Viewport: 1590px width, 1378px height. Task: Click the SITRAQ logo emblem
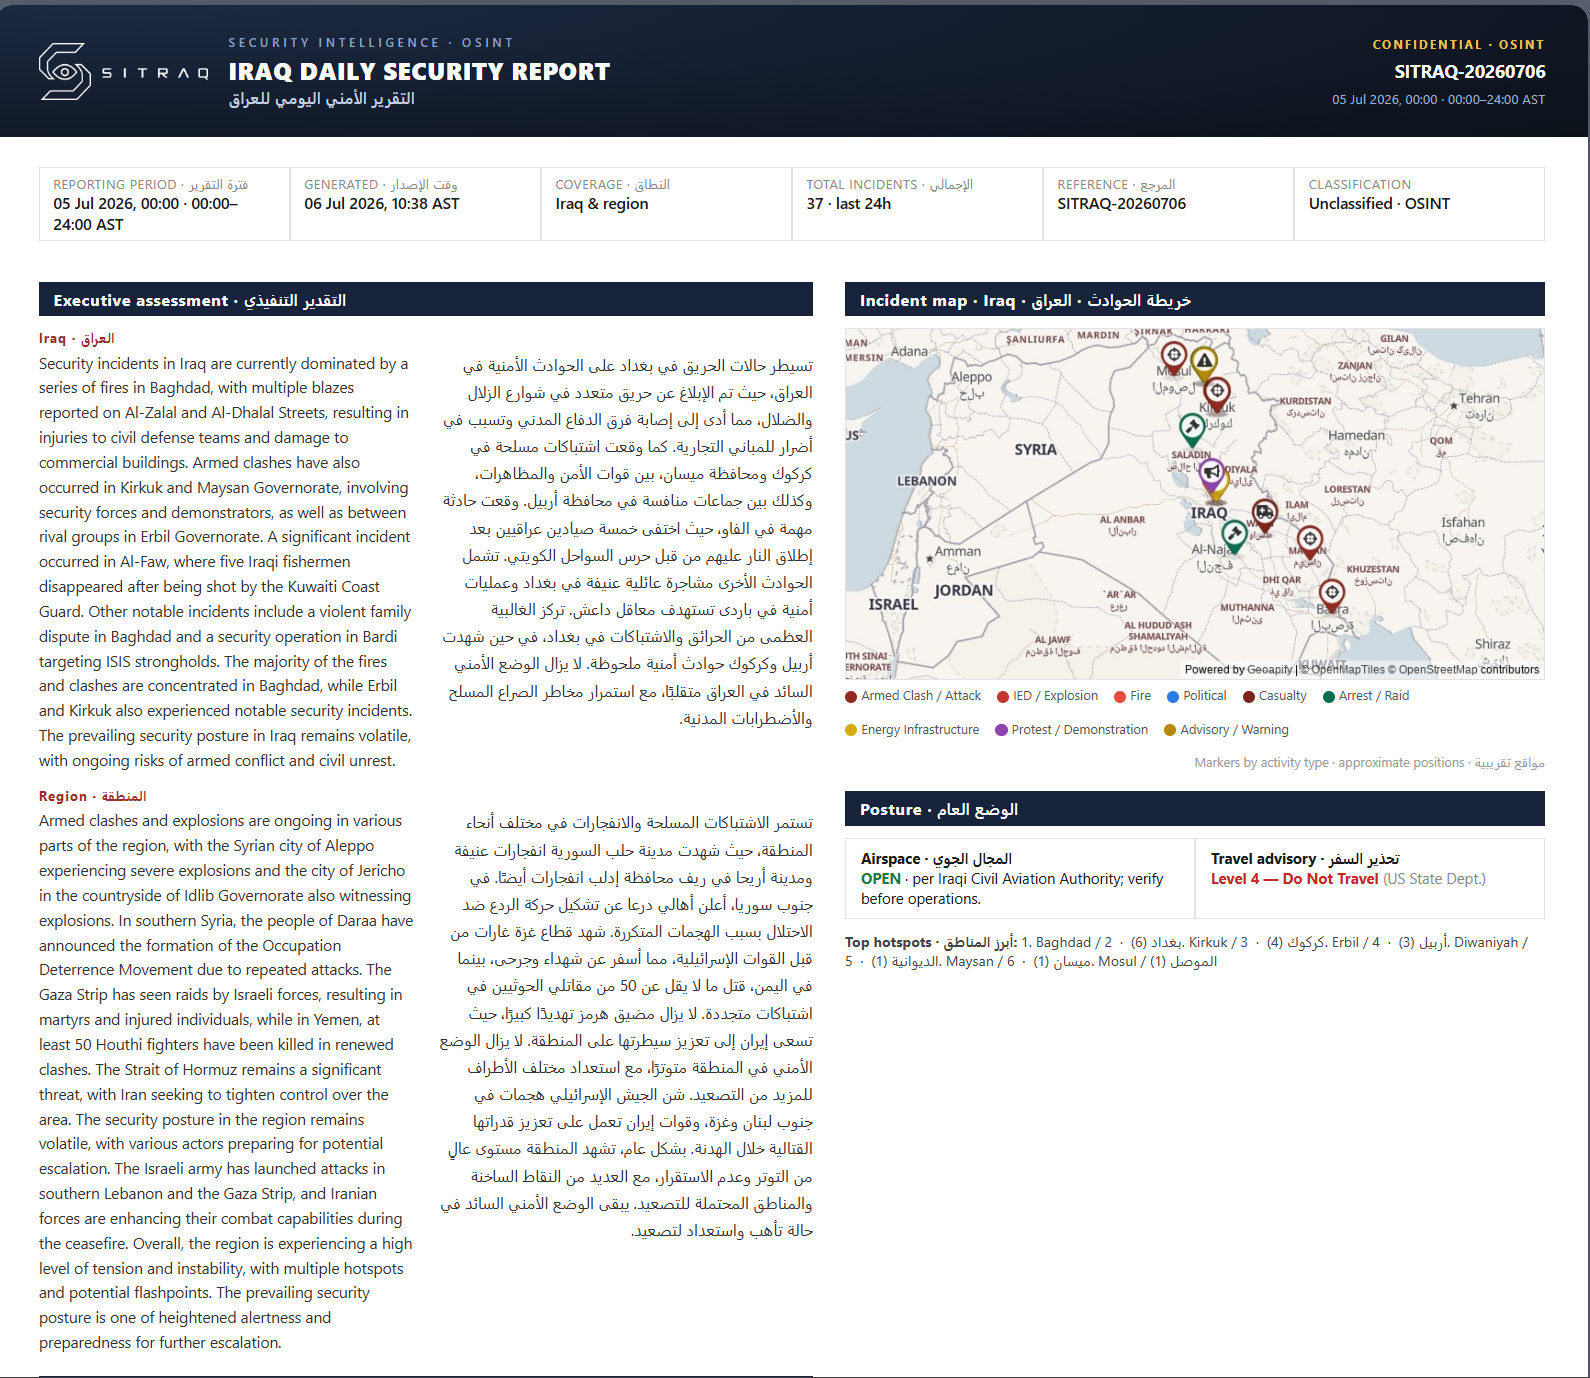(65, 71)
